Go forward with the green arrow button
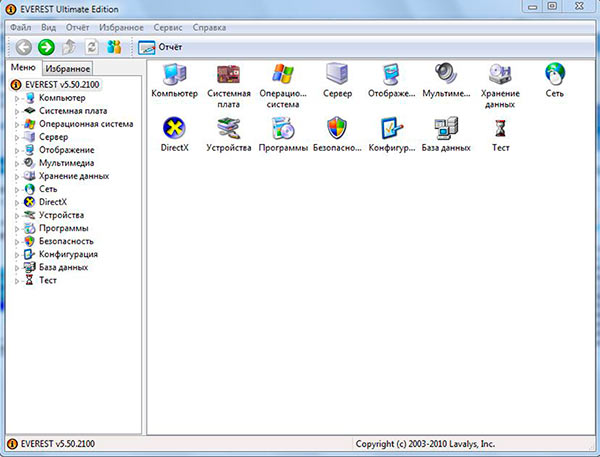 click(46, 47)
